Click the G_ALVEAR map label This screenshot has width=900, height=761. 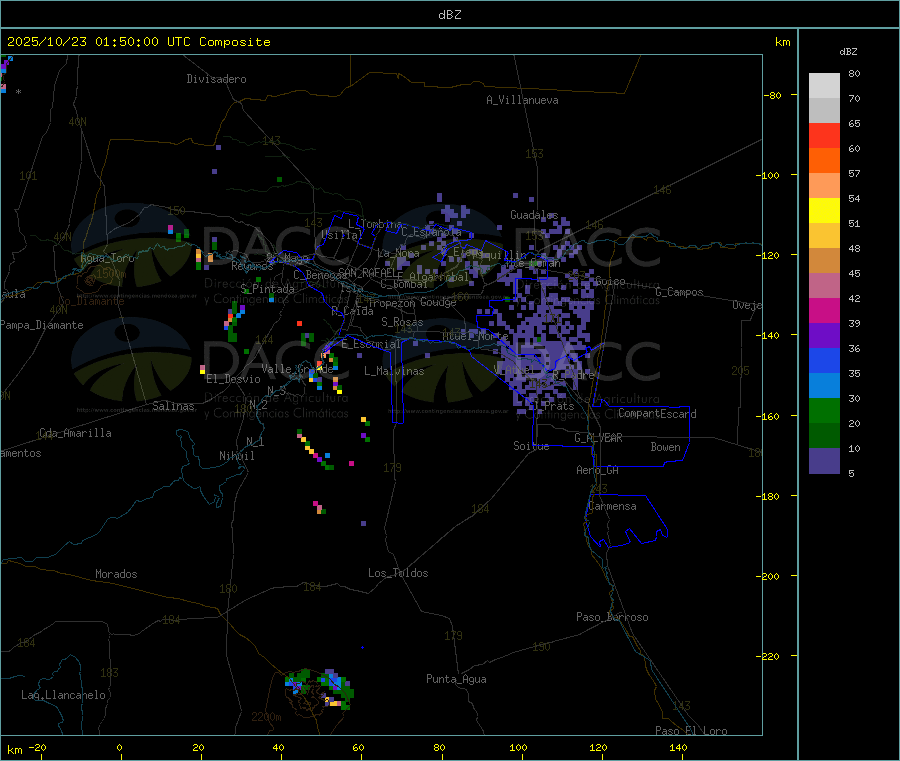599,438
